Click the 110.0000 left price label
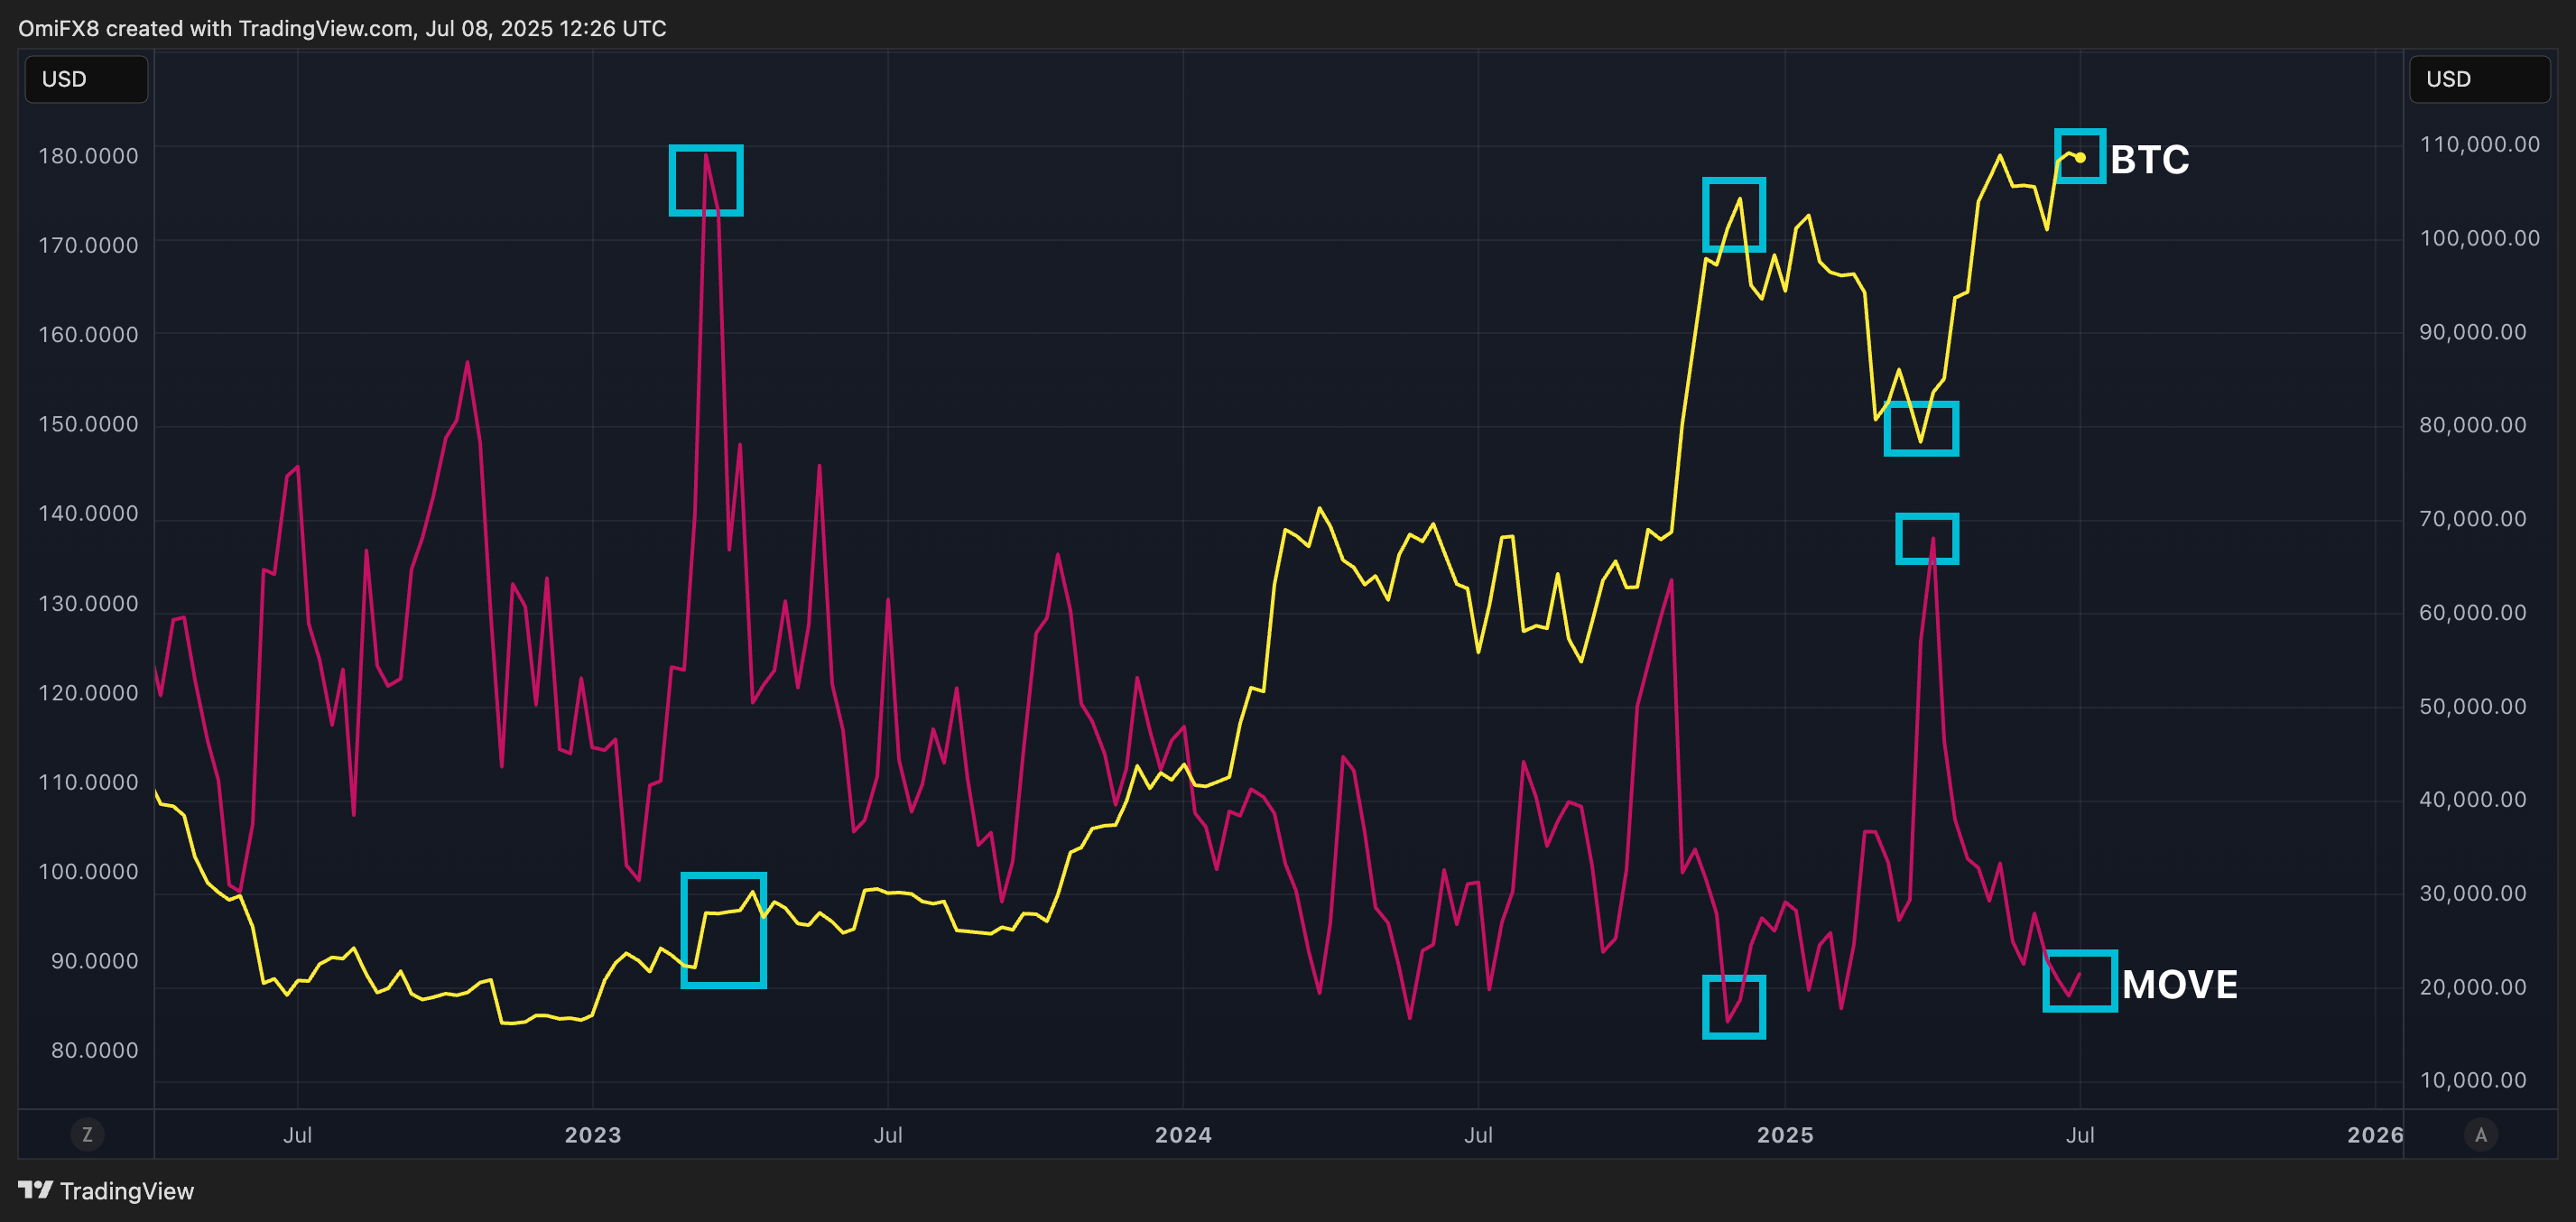The image size is (2576, 1222). [88, 782]
